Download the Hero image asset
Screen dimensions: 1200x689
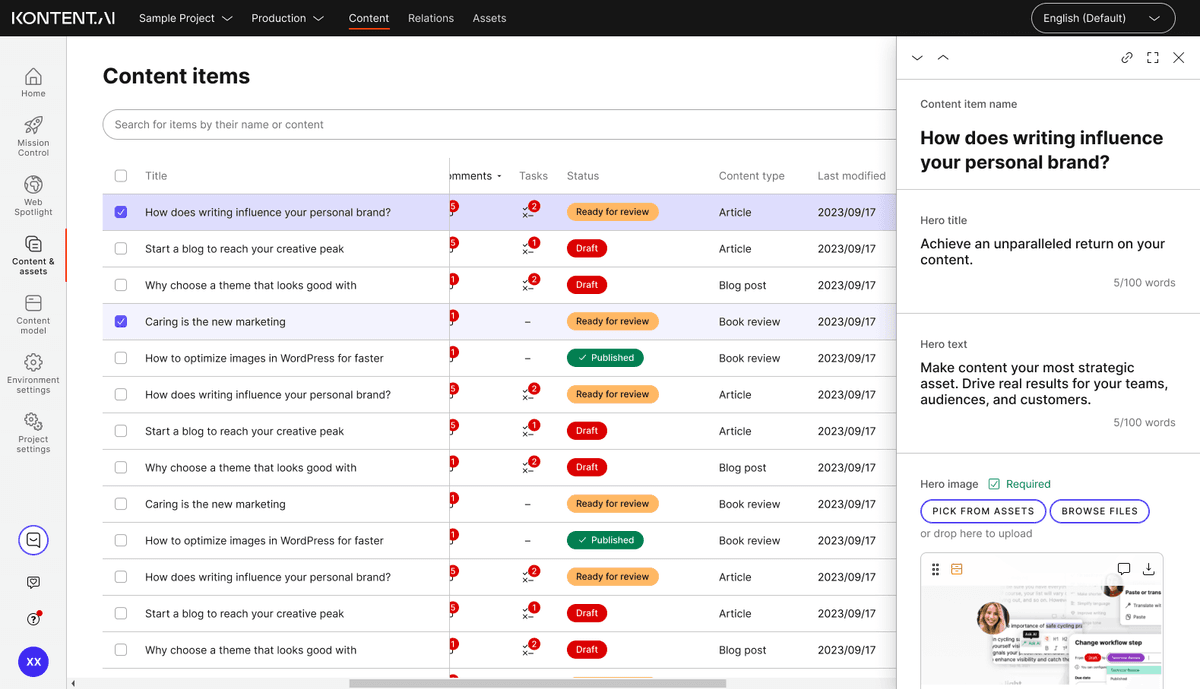pyautogui.click(x=1148, y=566)
